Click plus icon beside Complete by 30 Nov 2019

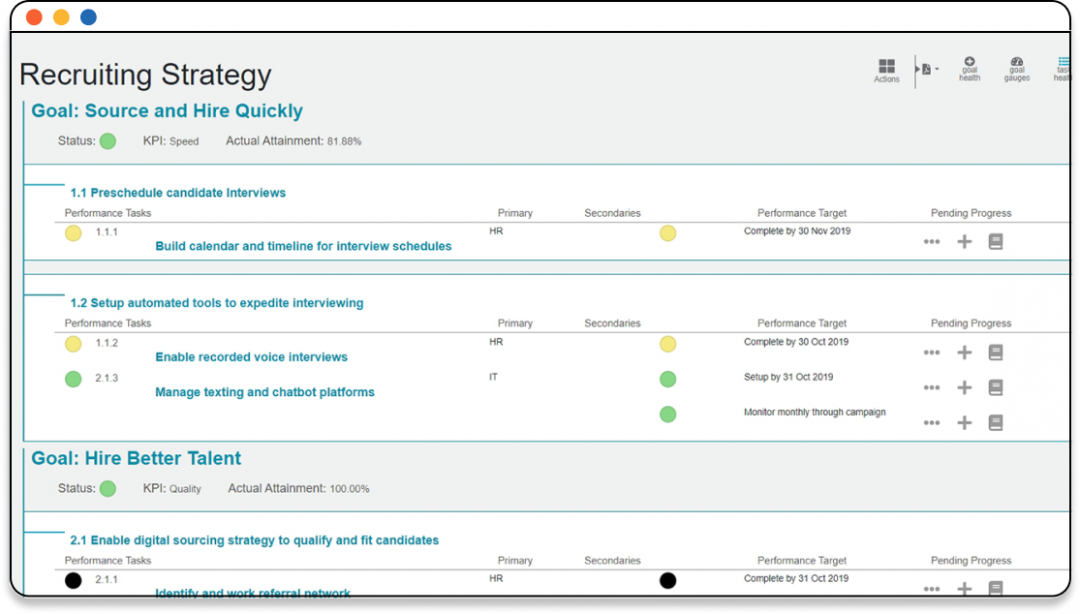pos(964,240)
